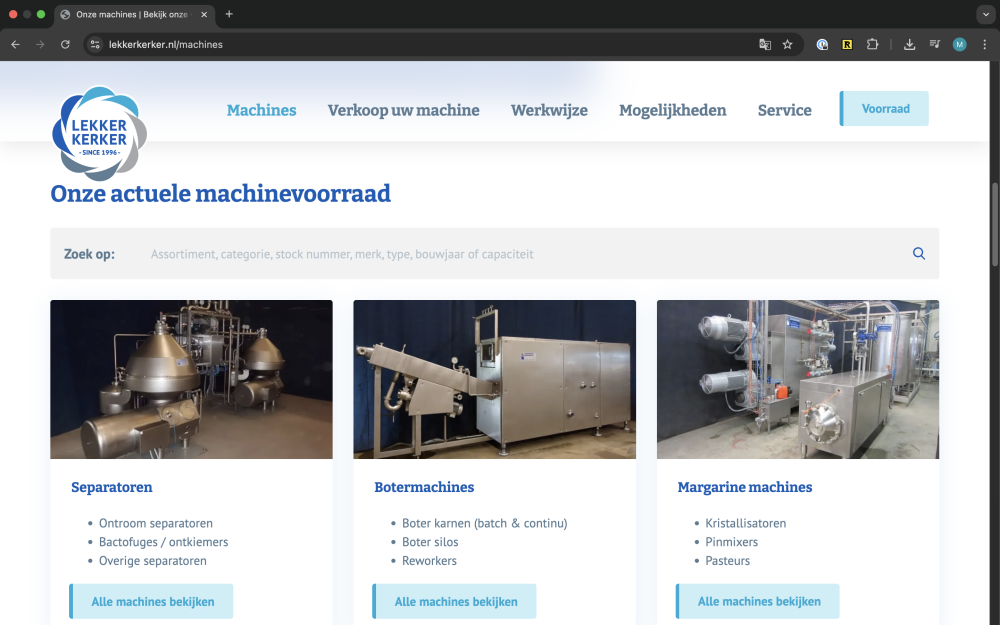The height and width of the screenshot is (625, 1000).
Task: Click the Zoek op search input field
Action: click(x=520, y=254)
